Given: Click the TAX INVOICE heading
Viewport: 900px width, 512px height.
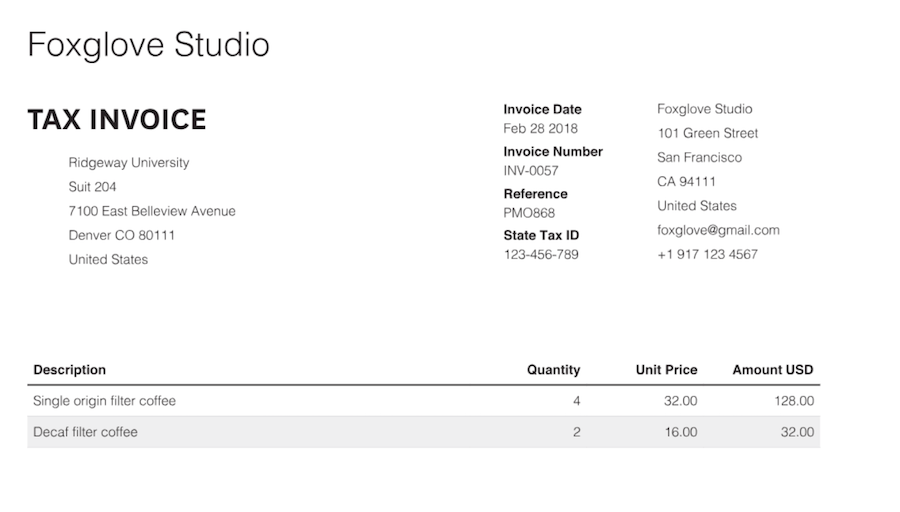Looking at the screenshot, I should [117, 120].
